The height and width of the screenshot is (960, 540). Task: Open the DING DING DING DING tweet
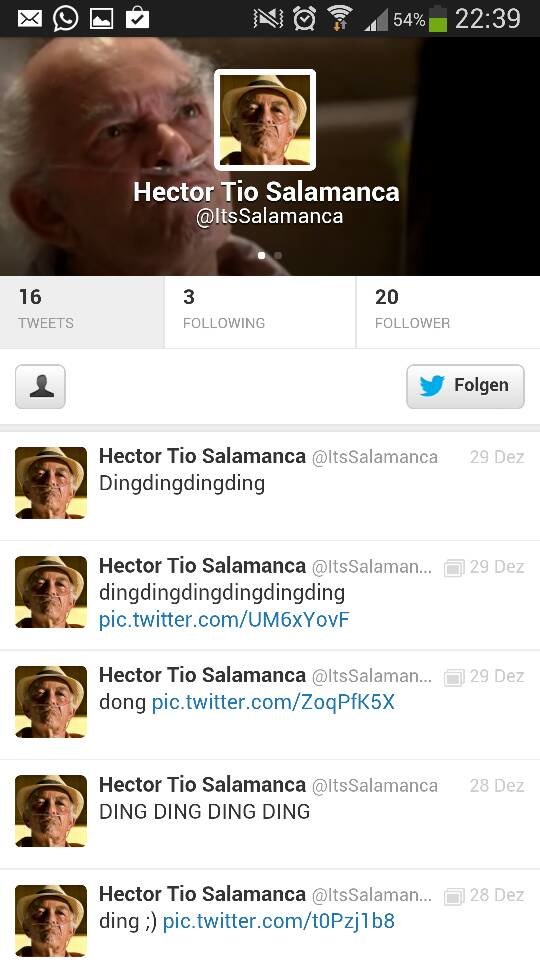coord(270,814)
